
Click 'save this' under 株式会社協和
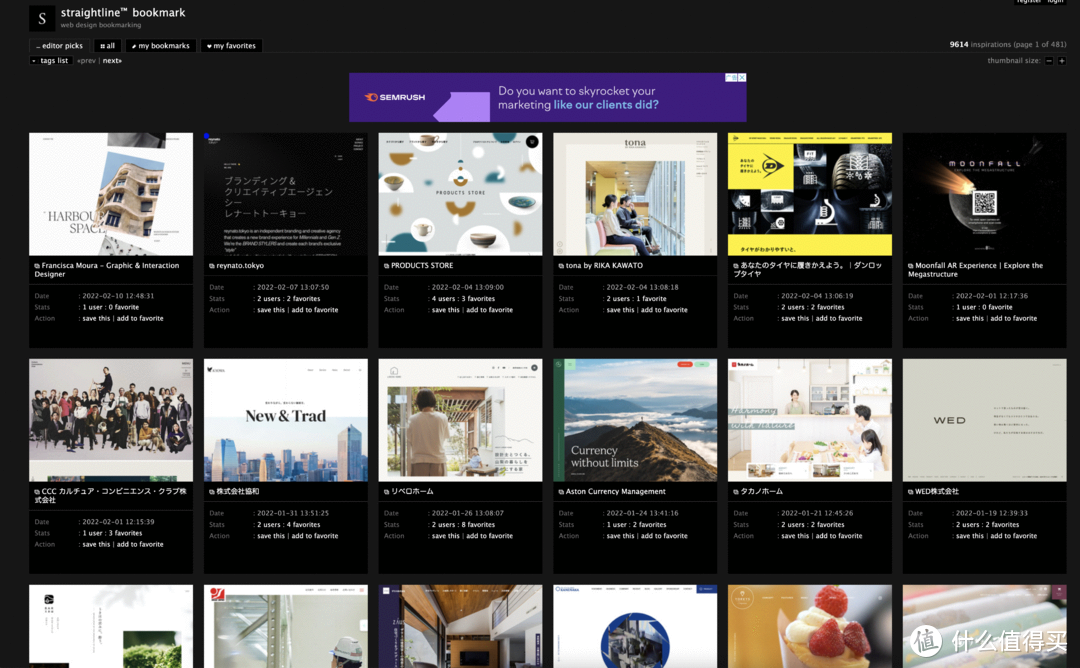[271, 536]
